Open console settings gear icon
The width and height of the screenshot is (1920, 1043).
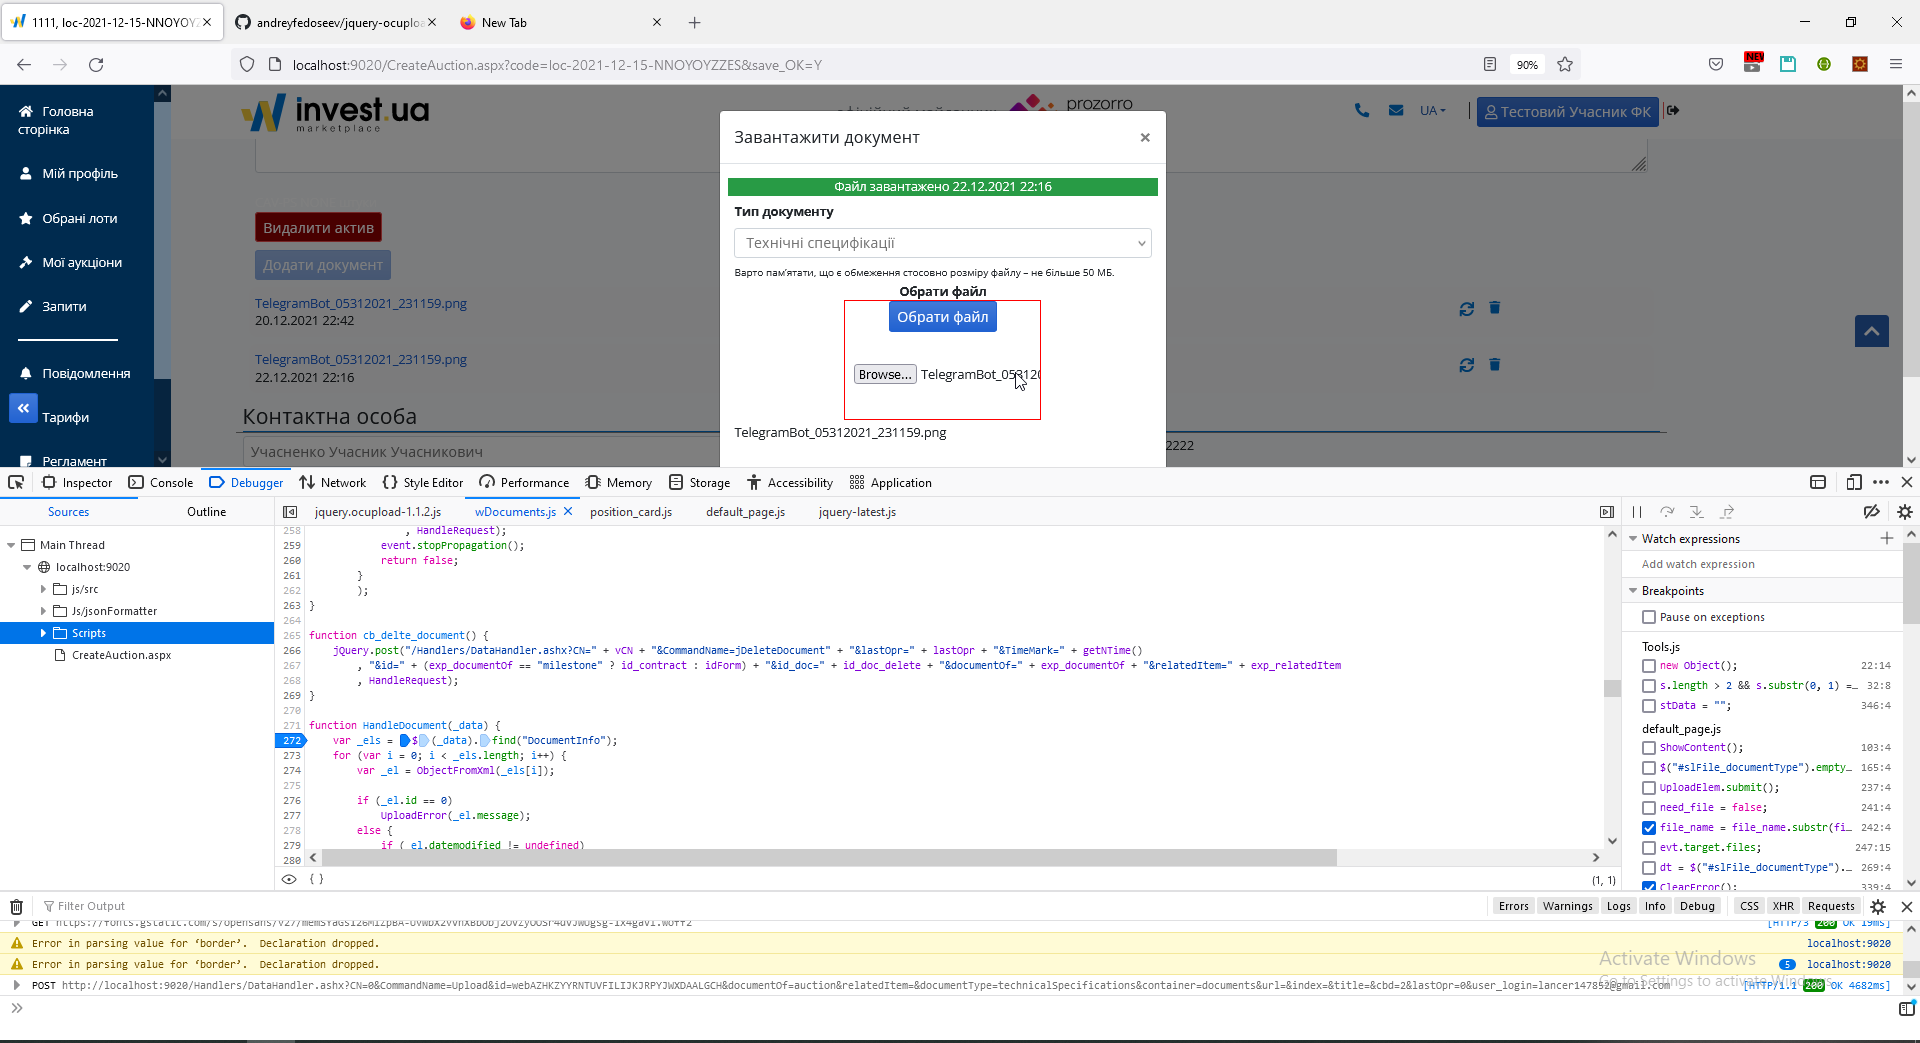point(1878,906)
